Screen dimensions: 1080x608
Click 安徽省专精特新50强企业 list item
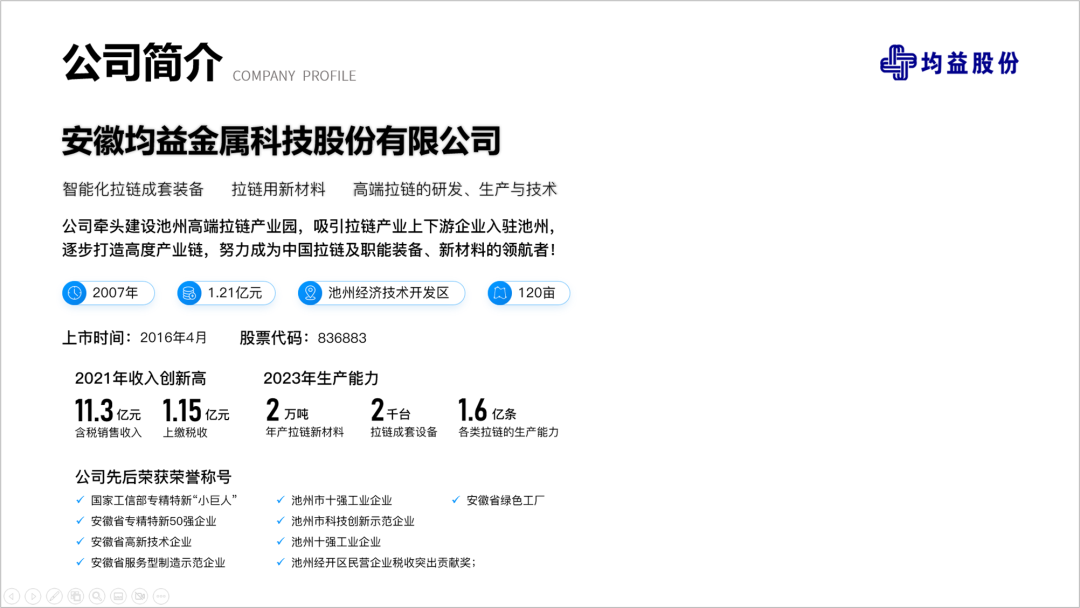point(154,521)
